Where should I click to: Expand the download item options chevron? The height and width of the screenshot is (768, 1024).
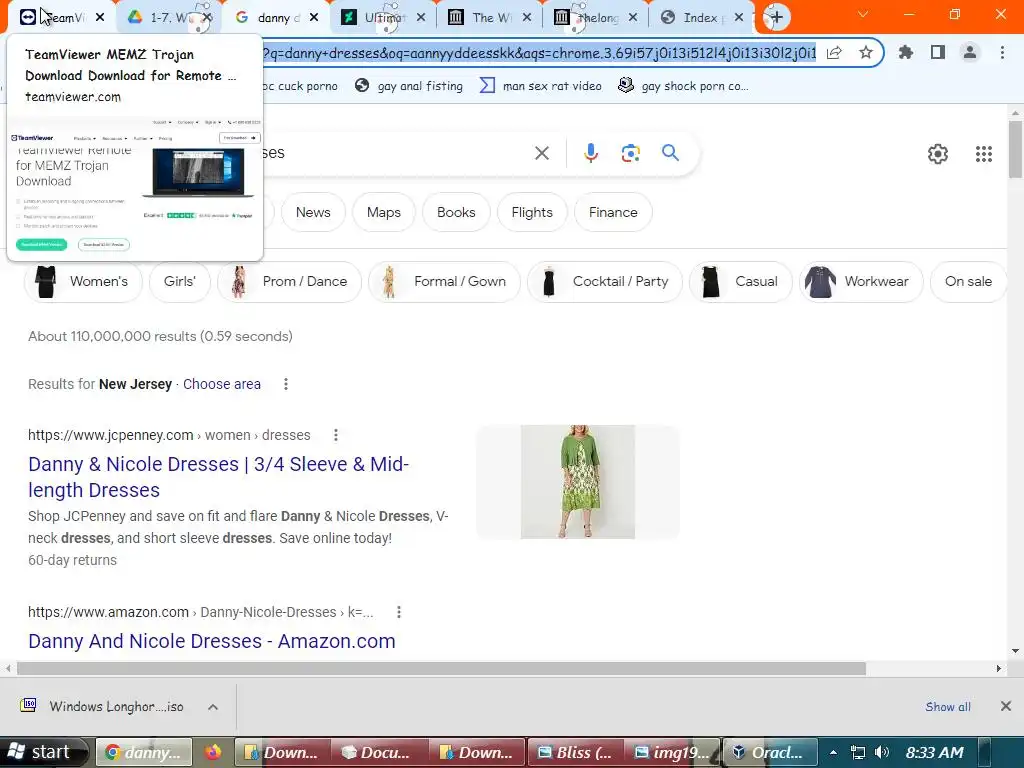coord(213,707)
